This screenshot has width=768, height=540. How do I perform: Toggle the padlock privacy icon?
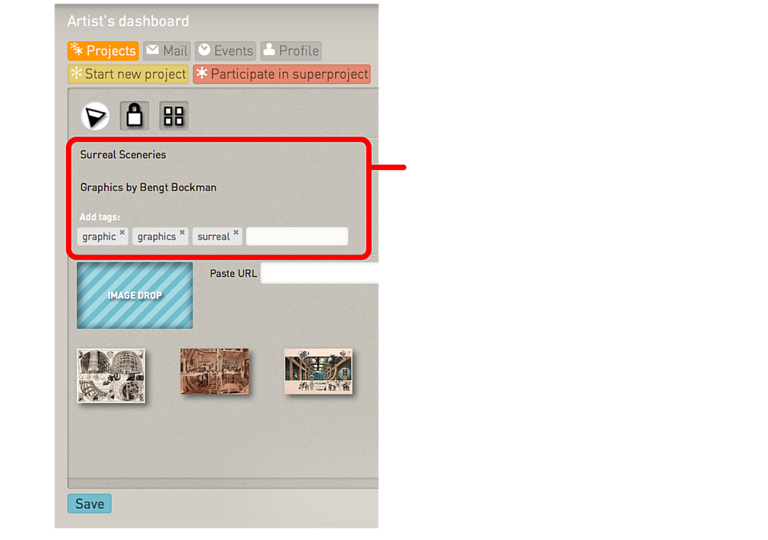click(135, 116)
